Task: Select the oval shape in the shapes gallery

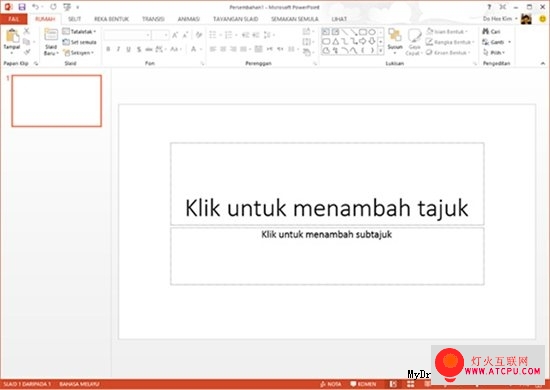Action: [372, 32]
